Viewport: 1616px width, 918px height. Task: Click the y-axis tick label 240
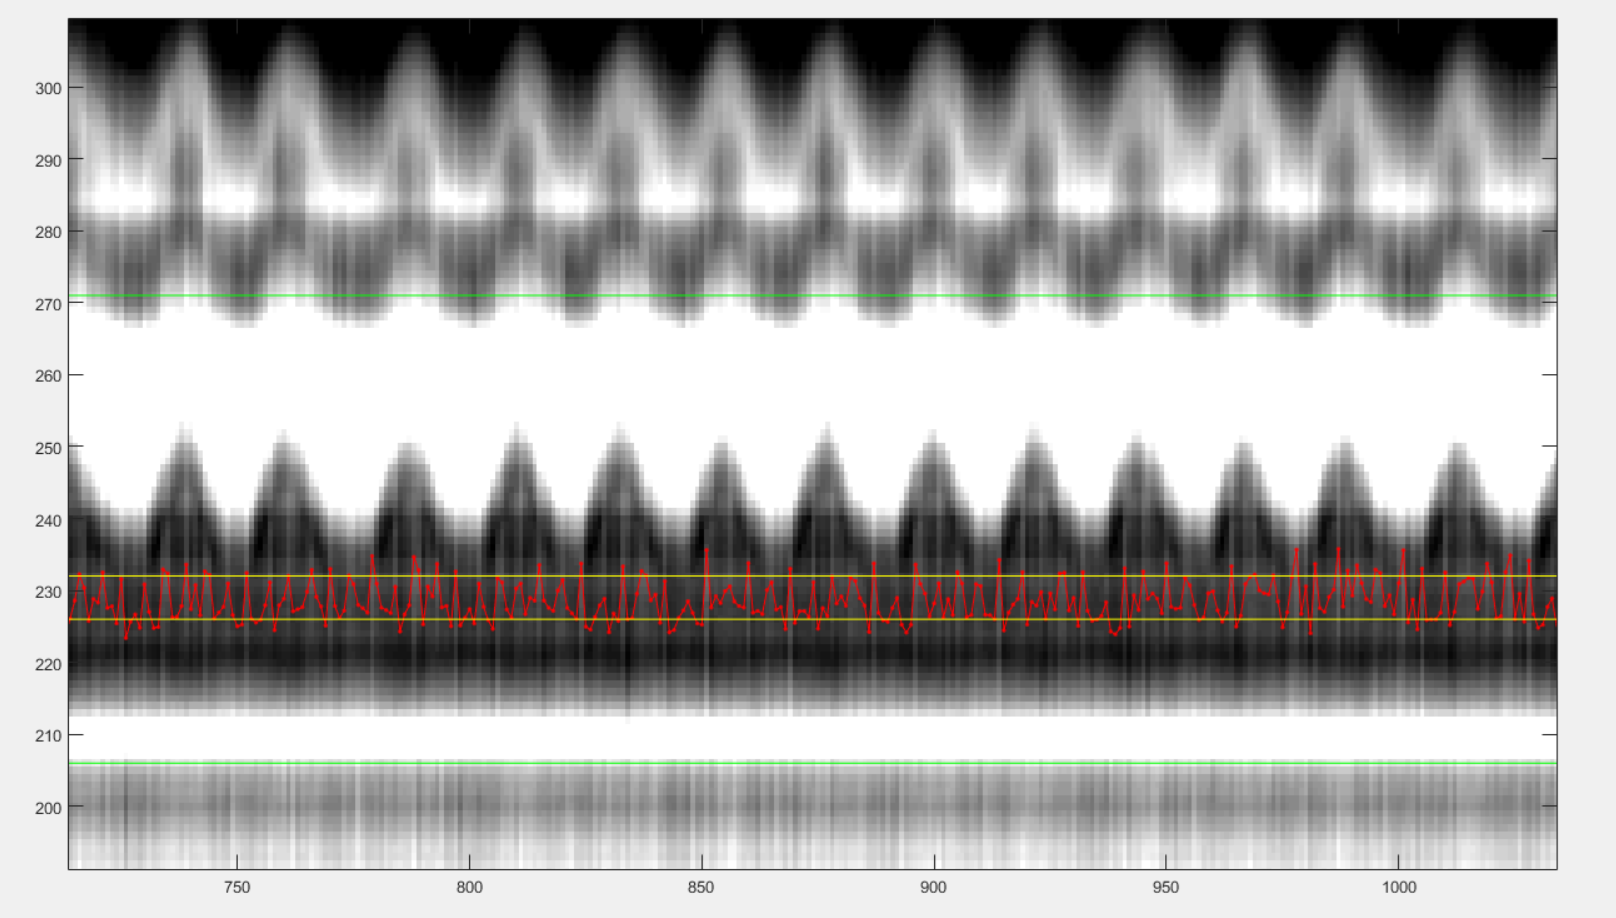point(48,520)
